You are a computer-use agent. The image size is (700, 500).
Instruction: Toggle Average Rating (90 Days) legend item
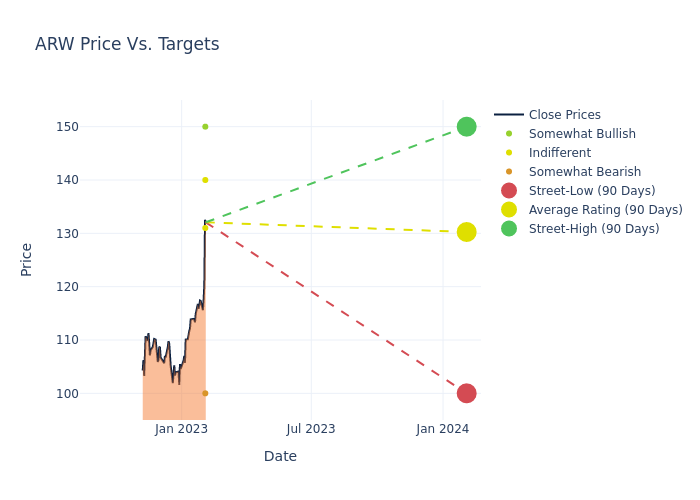[x=605, y=210]
